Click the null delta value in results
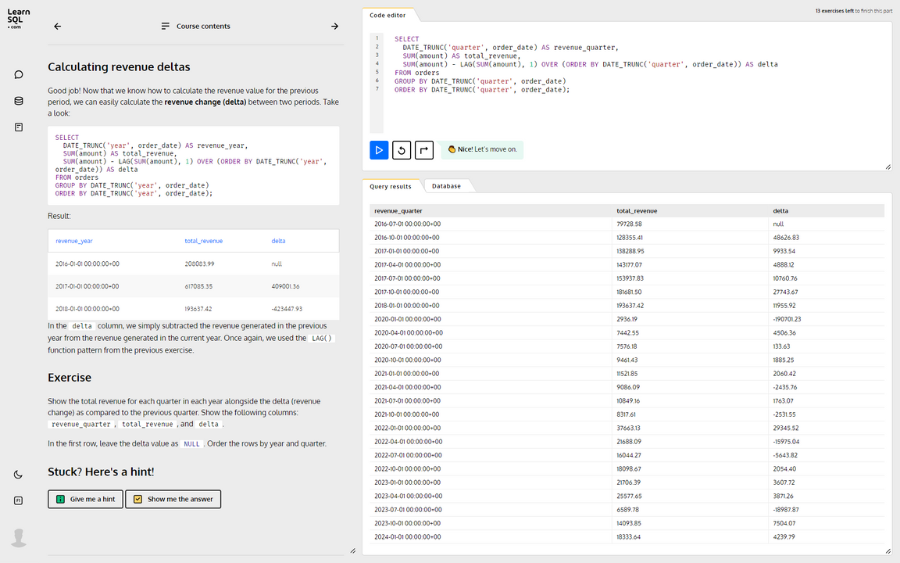 coord(778,224)
